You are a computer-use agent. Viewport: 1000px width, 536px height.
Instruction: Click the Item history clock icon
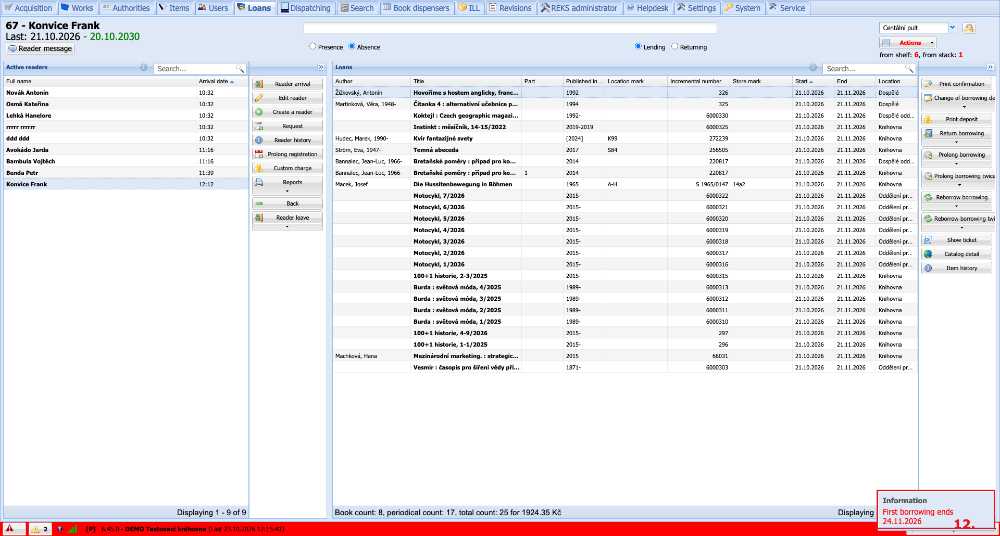(x=928, y=269)
